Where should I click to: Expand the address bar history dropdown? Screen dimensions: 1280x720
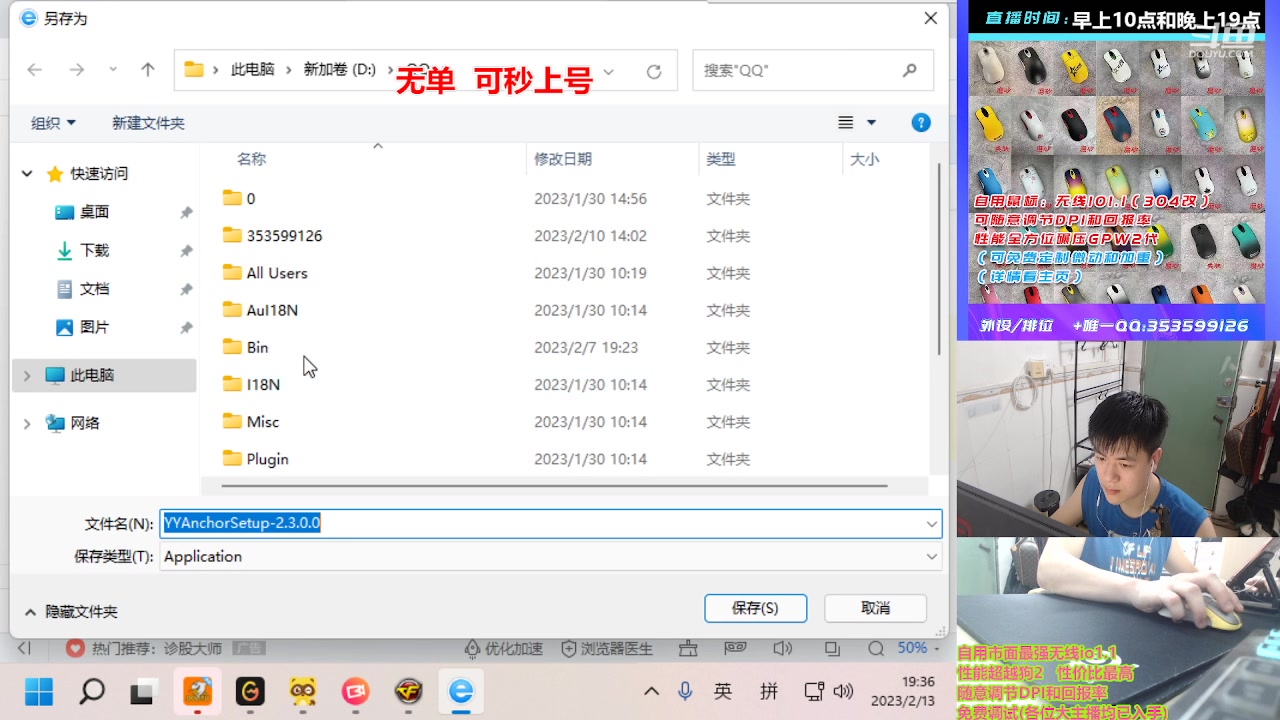[608, 71]
